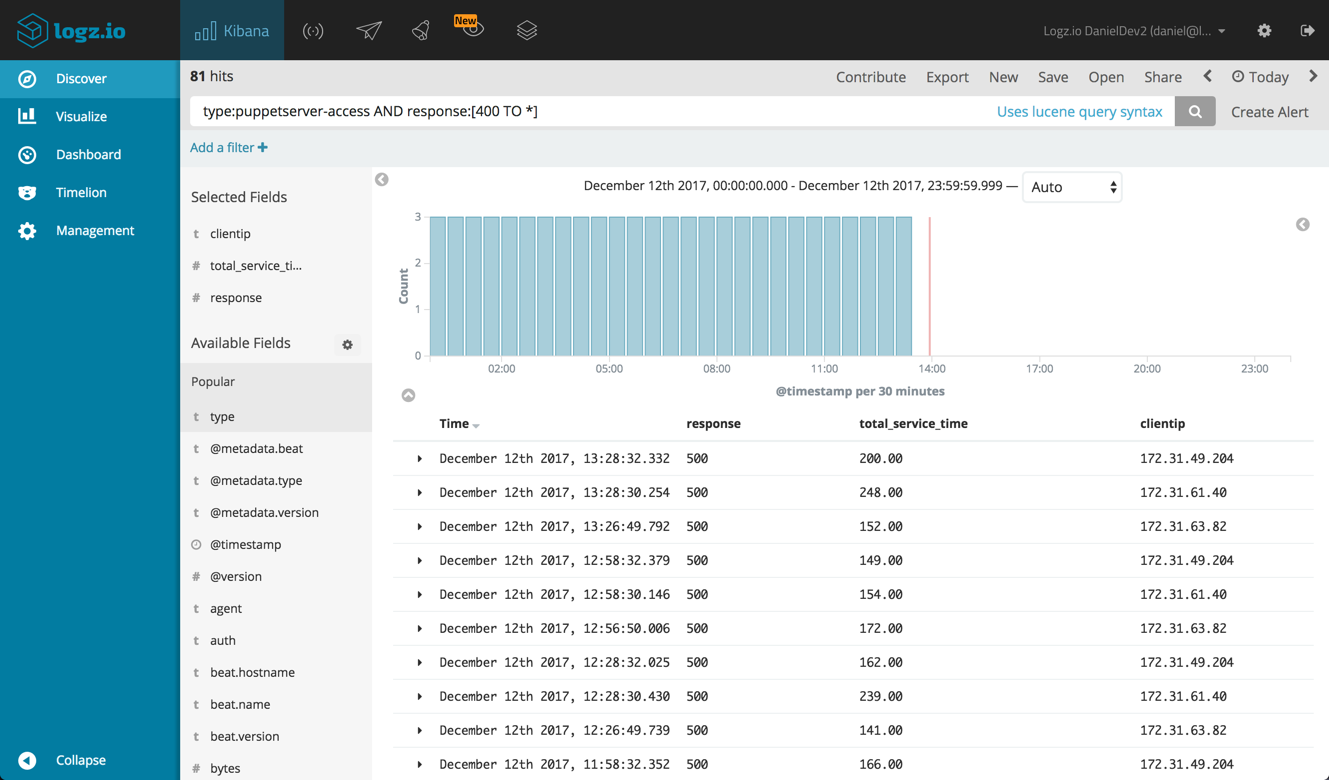This screenshot has height=780, width=1329.
Task: Open Dashboard in the sidebar
Action: [x=90, y=154]
